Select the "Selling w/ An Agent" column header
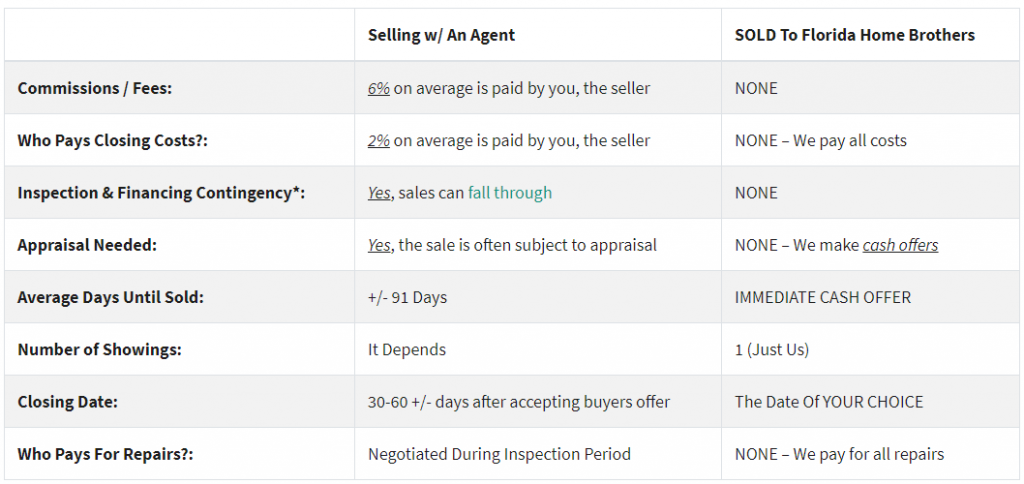This screenshot has width=1024, height=484. tap(441, 35)
